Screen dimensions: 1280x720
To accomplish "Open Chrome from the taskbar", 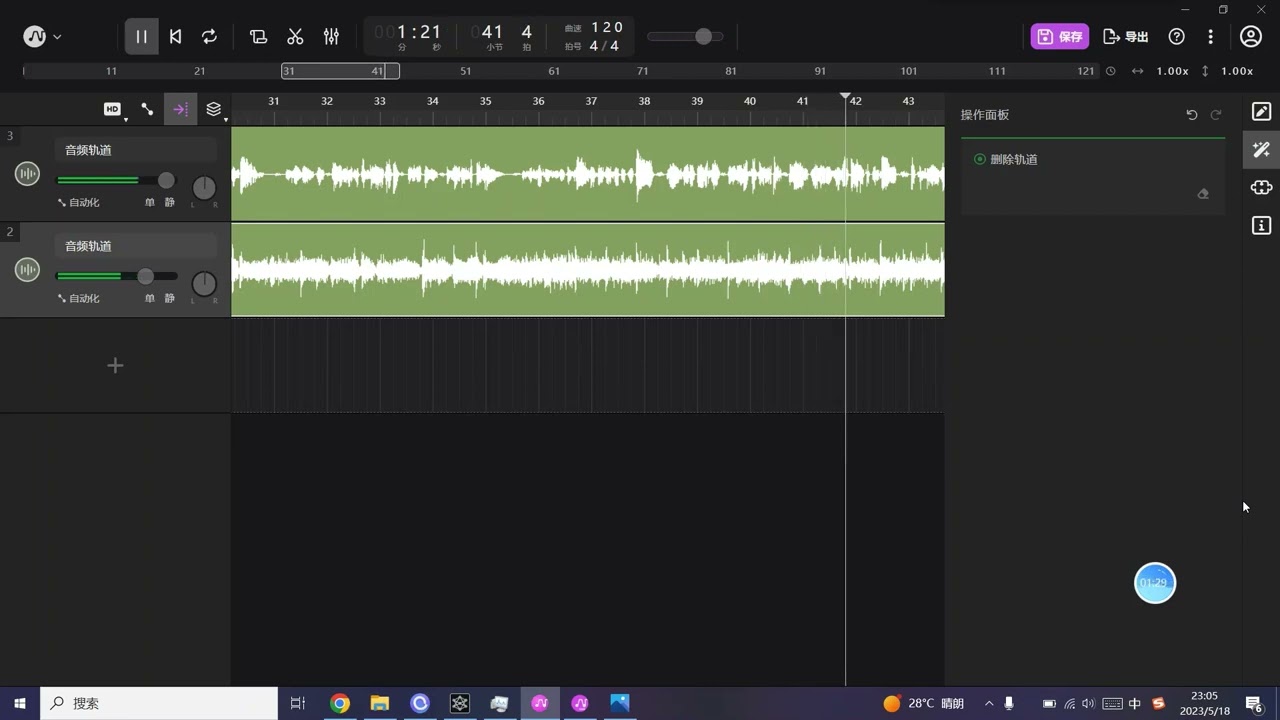I will click(x=340, y=704).
